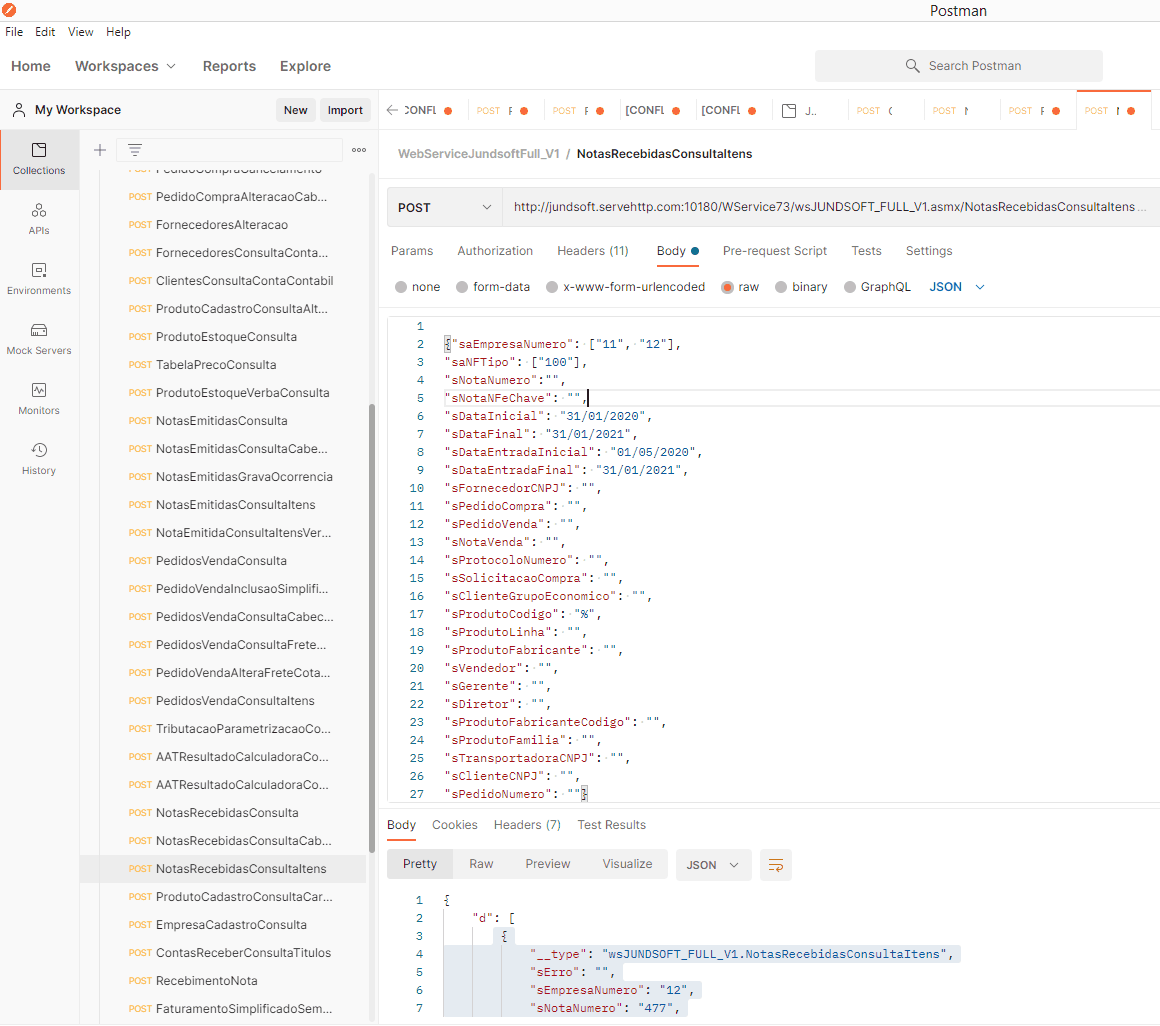
Task: Open the Environments sidebar icon
Action: pos(39,279)
